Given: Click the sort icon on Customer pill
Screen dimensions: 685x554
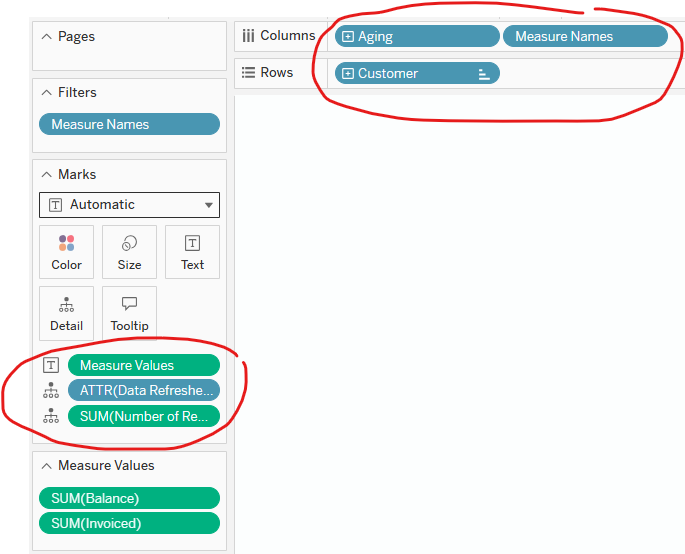Looking at the screenshot, I should (484, 74).
